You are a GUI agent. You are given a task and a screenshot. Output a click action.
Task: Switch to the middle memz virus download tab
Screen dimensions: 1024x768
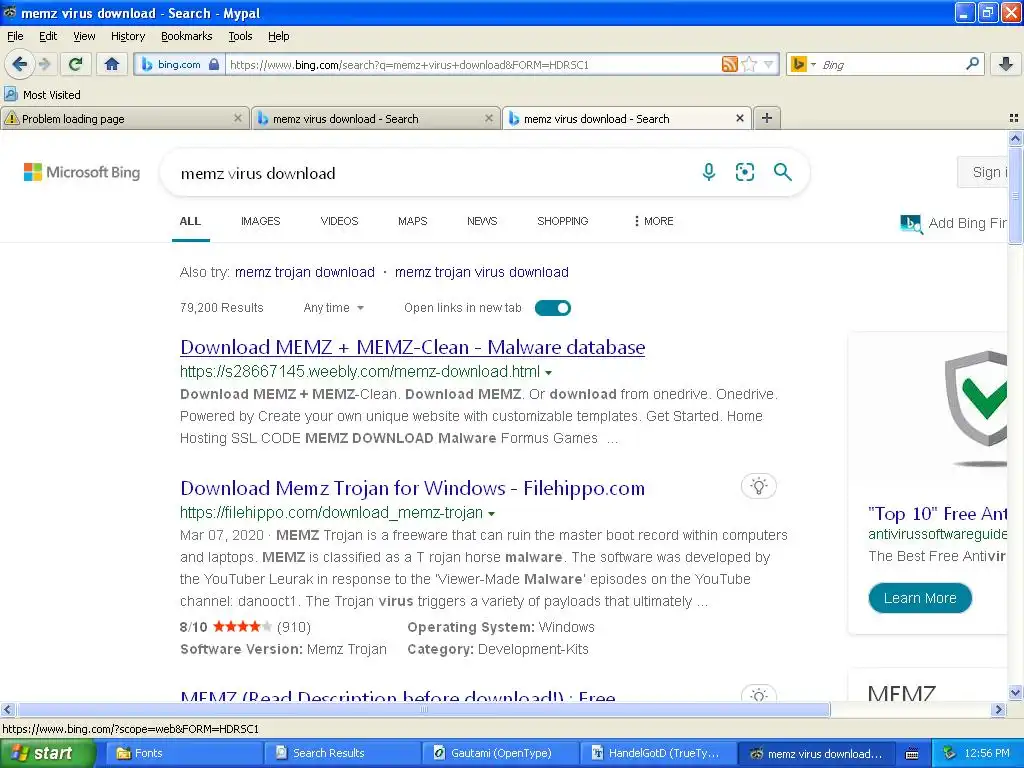(x=376, y=118)
